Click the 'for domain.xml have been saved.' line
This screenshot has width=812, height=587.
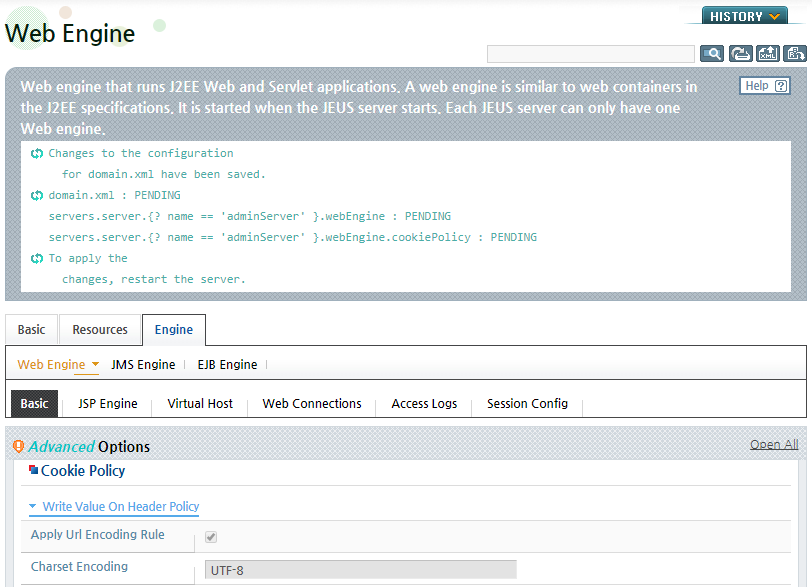pos(164,174)
